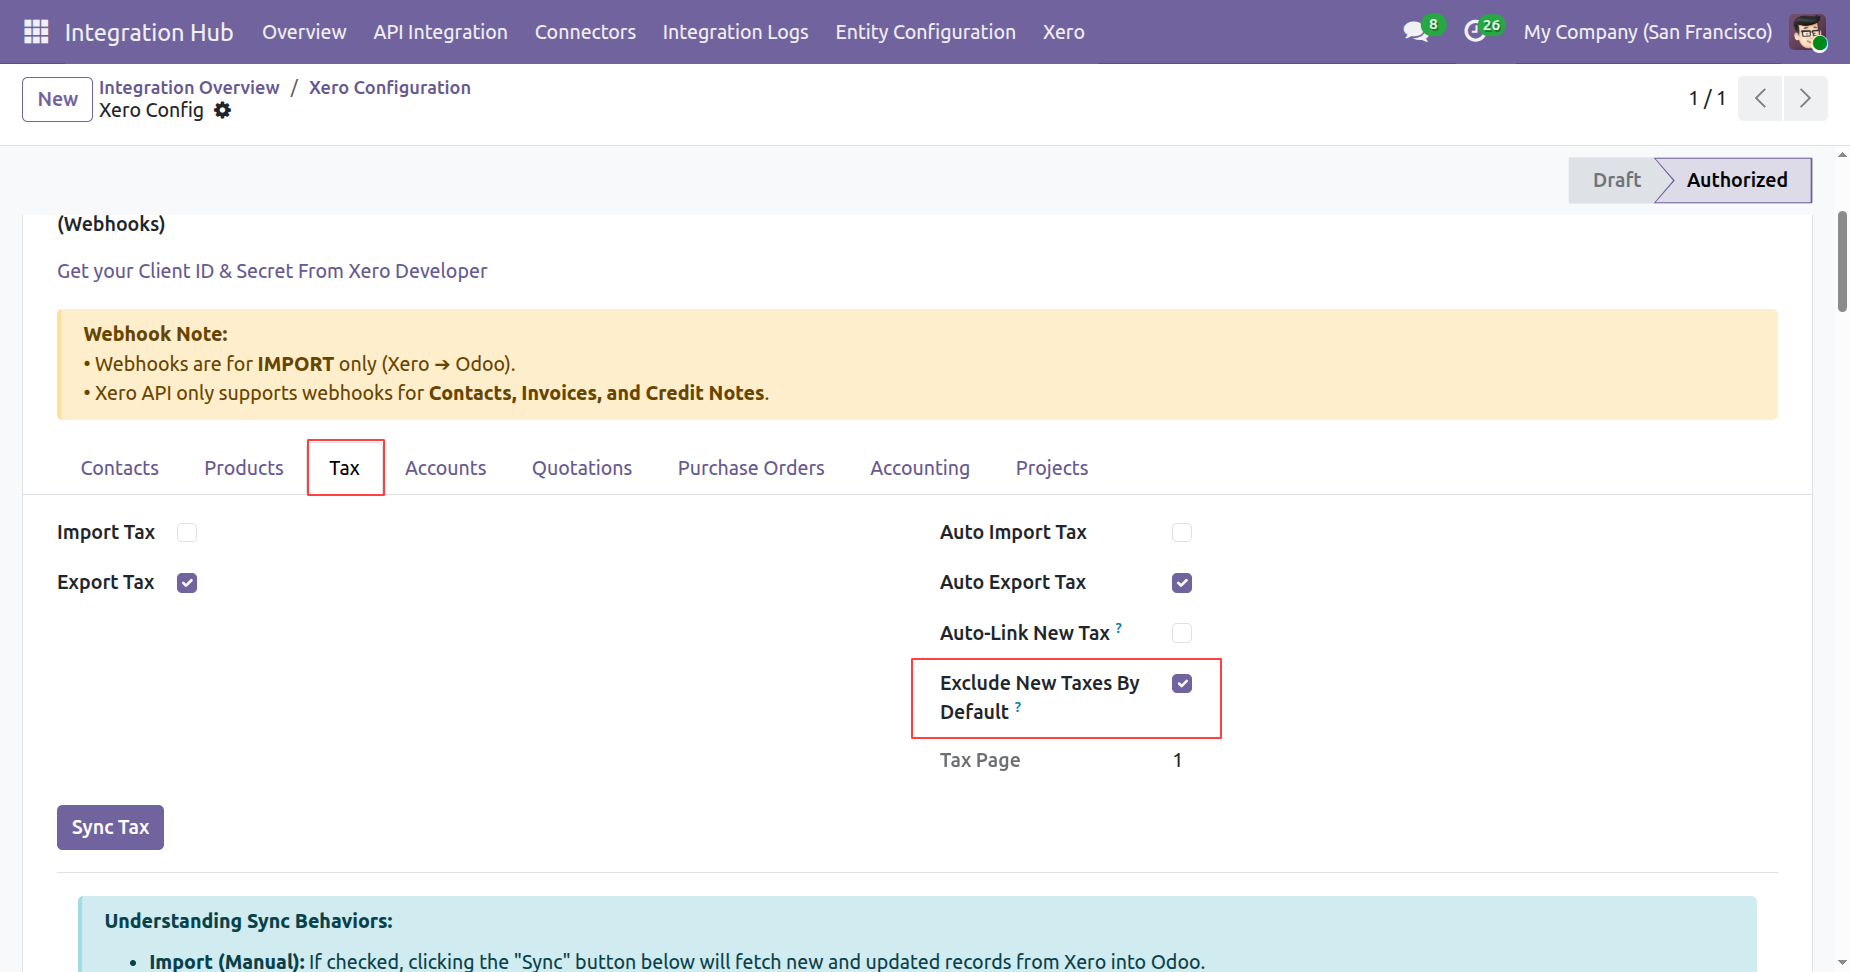Switch to the Projects tab
The image size is (1850, 972).
tap(1052, 468)
